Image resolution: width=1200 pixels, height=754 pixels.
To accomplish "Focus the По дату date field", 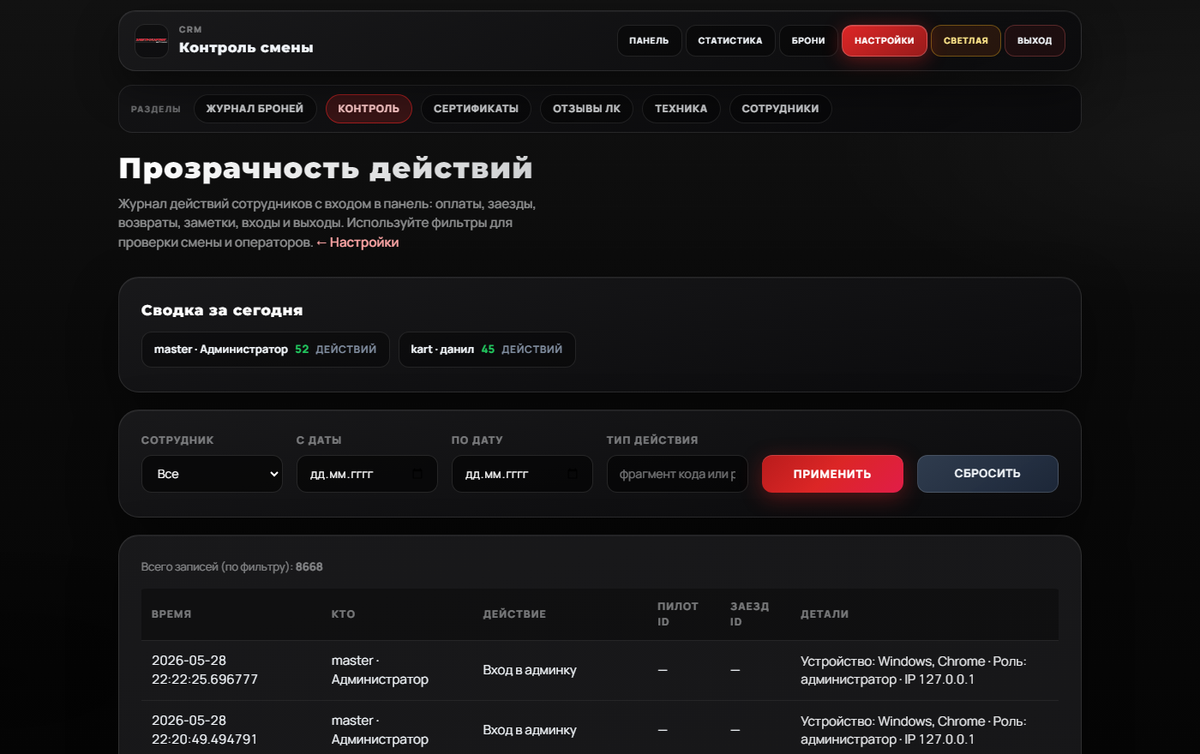I will [522, 474].
